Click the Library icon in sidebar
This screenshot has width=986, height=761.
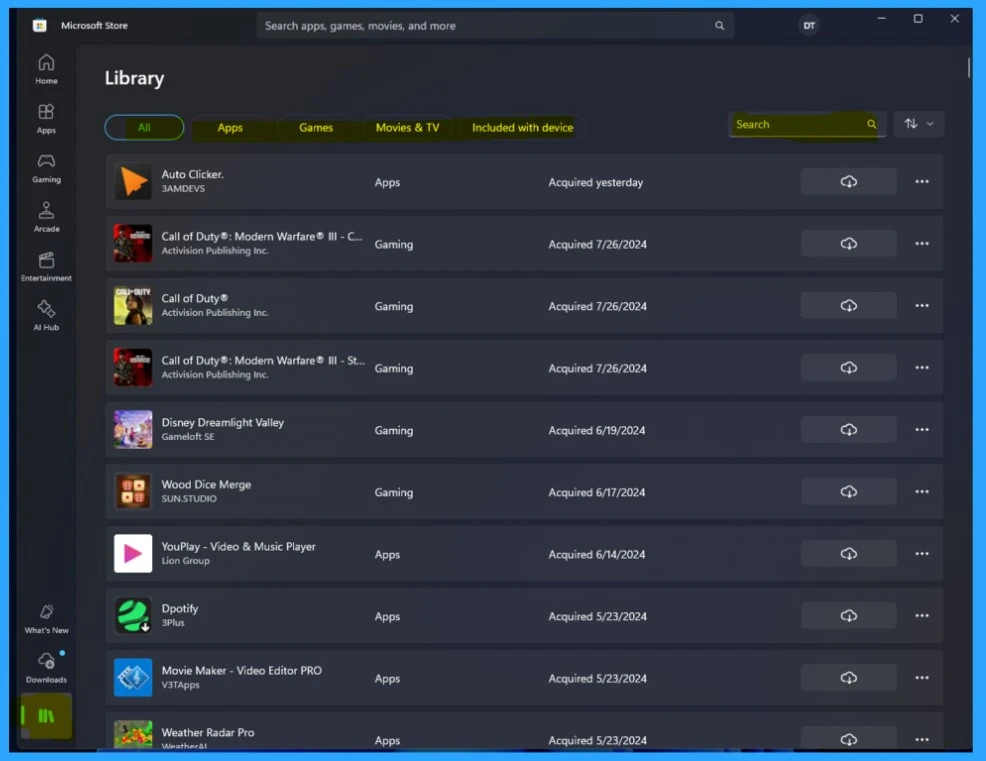click(x=46, y=716)
